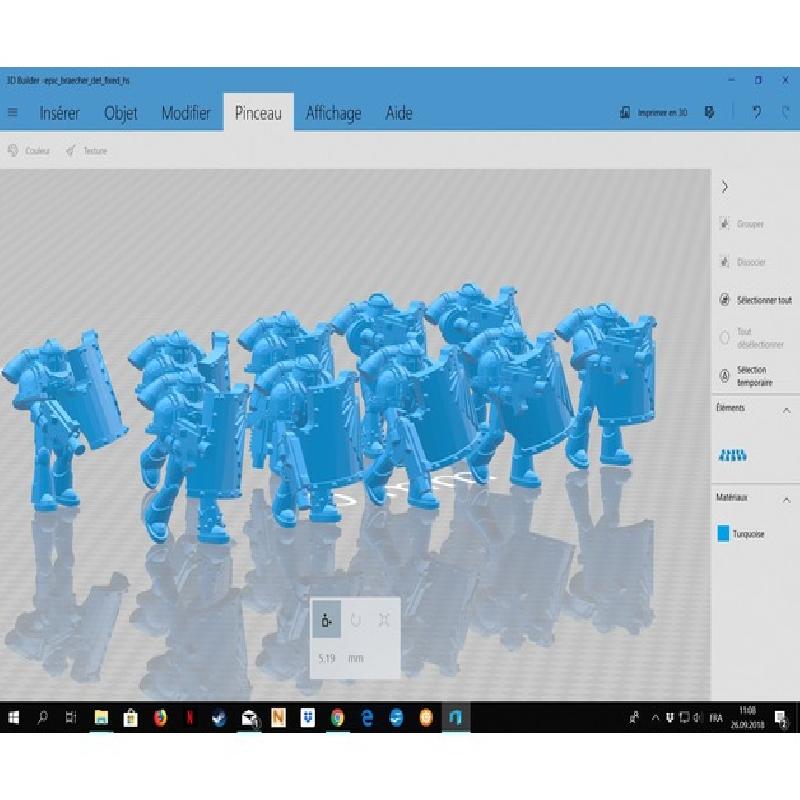Activate the rotate mode icon in the floating toolbar

(355, 620)
